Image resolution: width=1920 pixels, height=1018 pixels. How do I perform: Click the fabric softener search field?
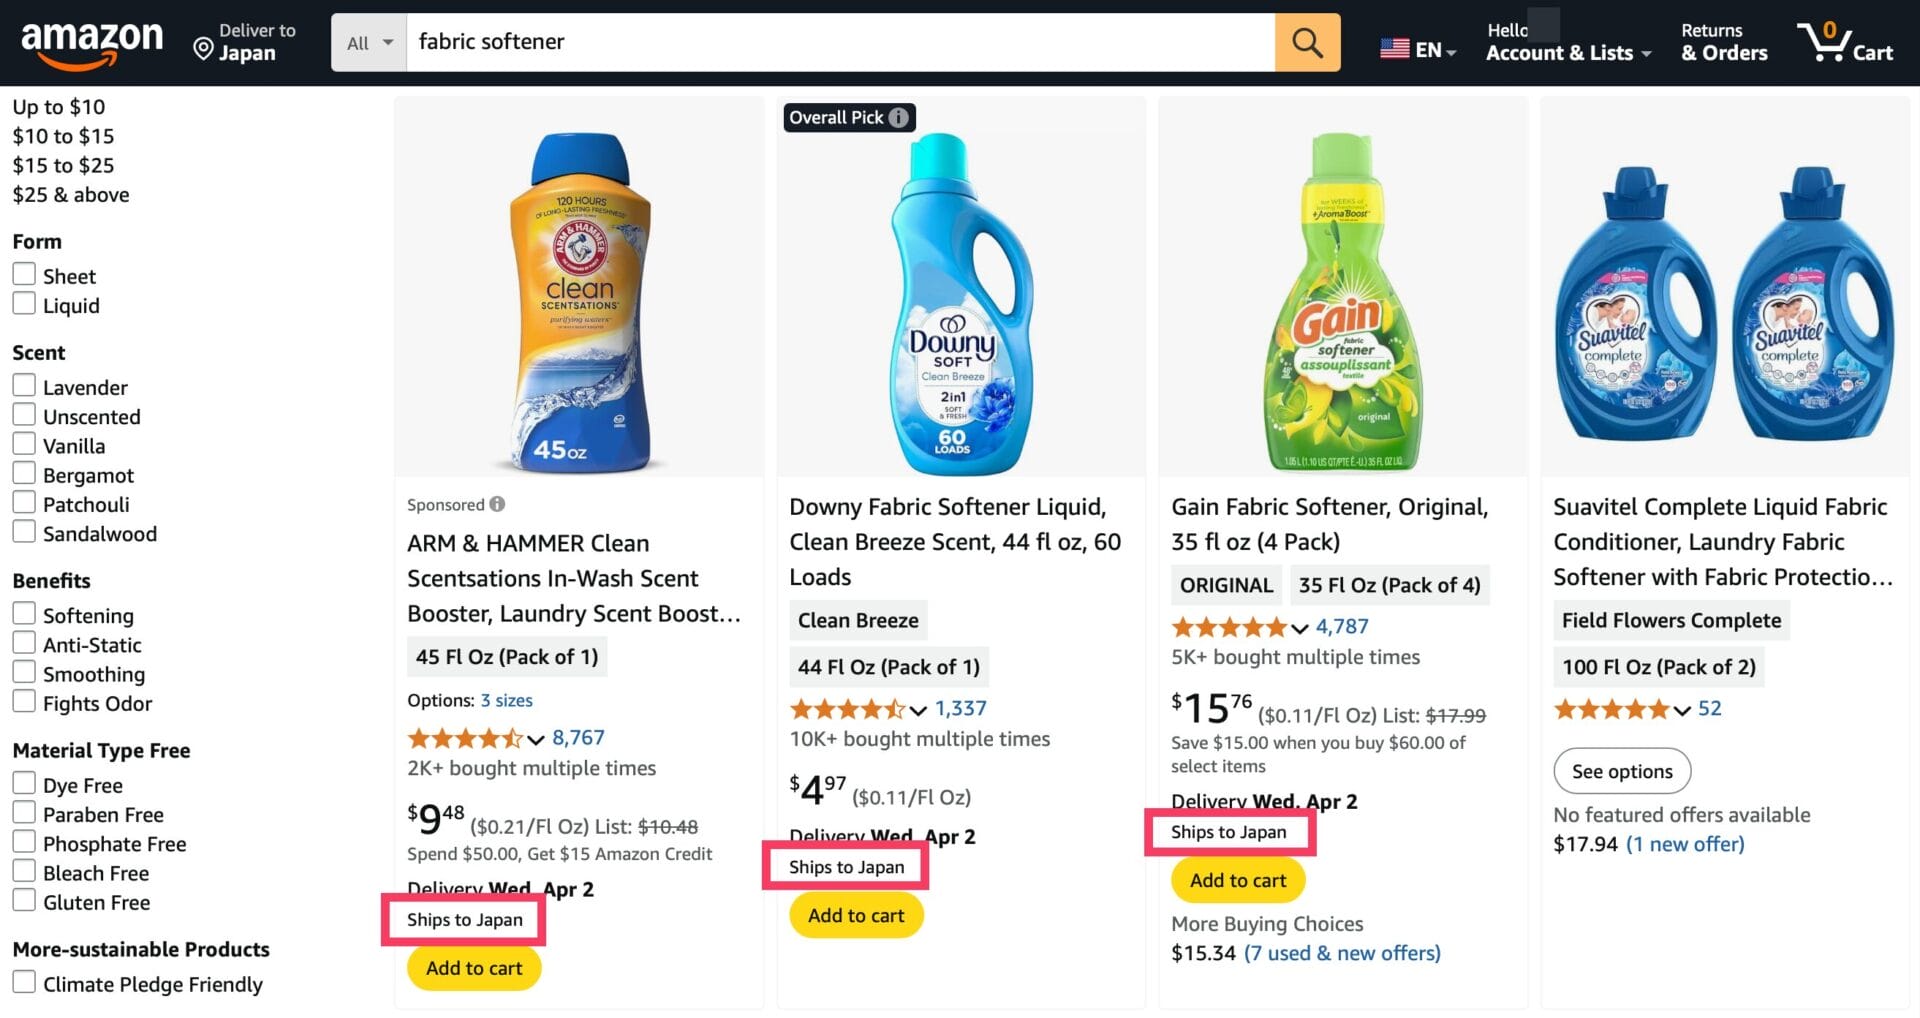(840, 42)
